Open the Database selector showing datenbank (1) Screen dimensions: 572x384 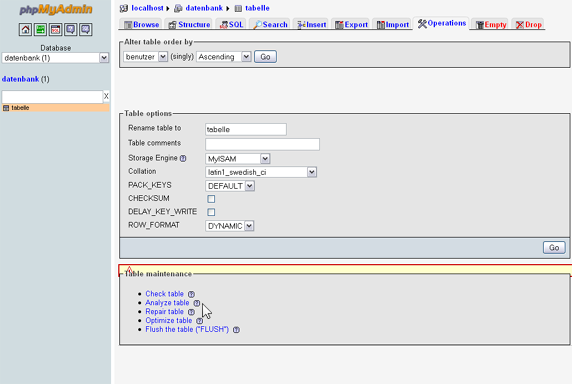click(55, 58)
